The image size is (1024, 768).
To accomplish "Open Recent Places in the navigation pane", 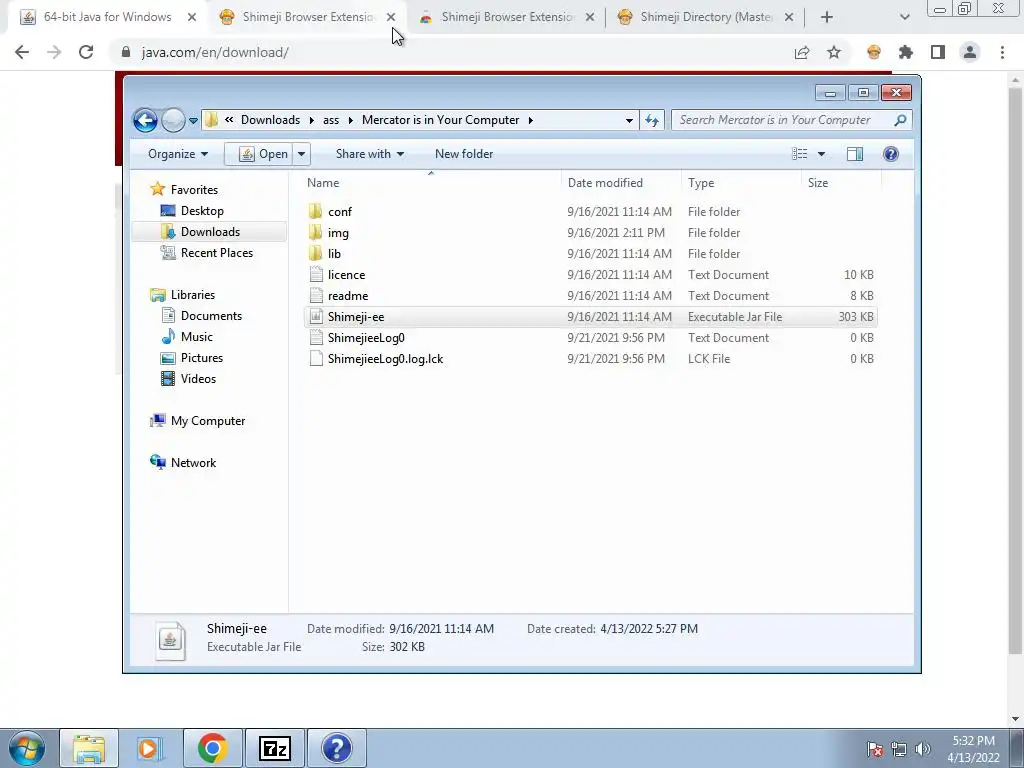I will (217, 253).
